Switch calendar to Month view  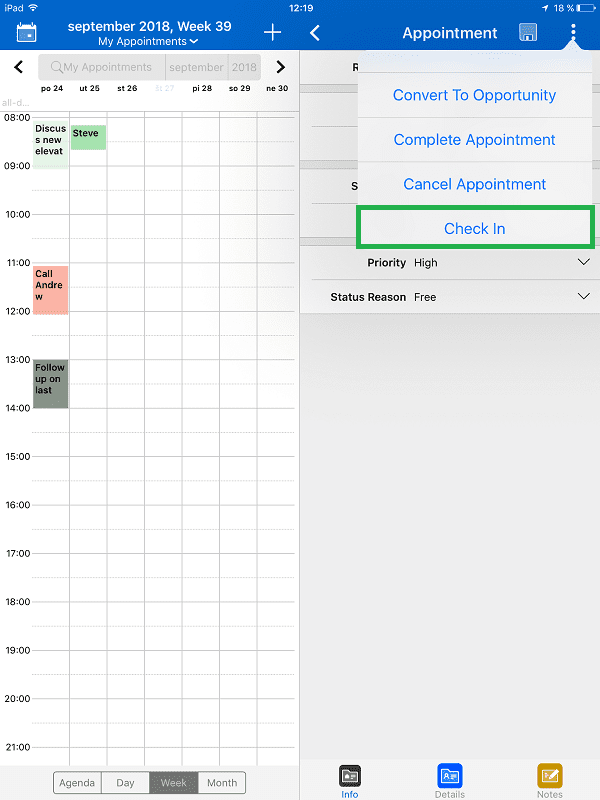(222, 783)
